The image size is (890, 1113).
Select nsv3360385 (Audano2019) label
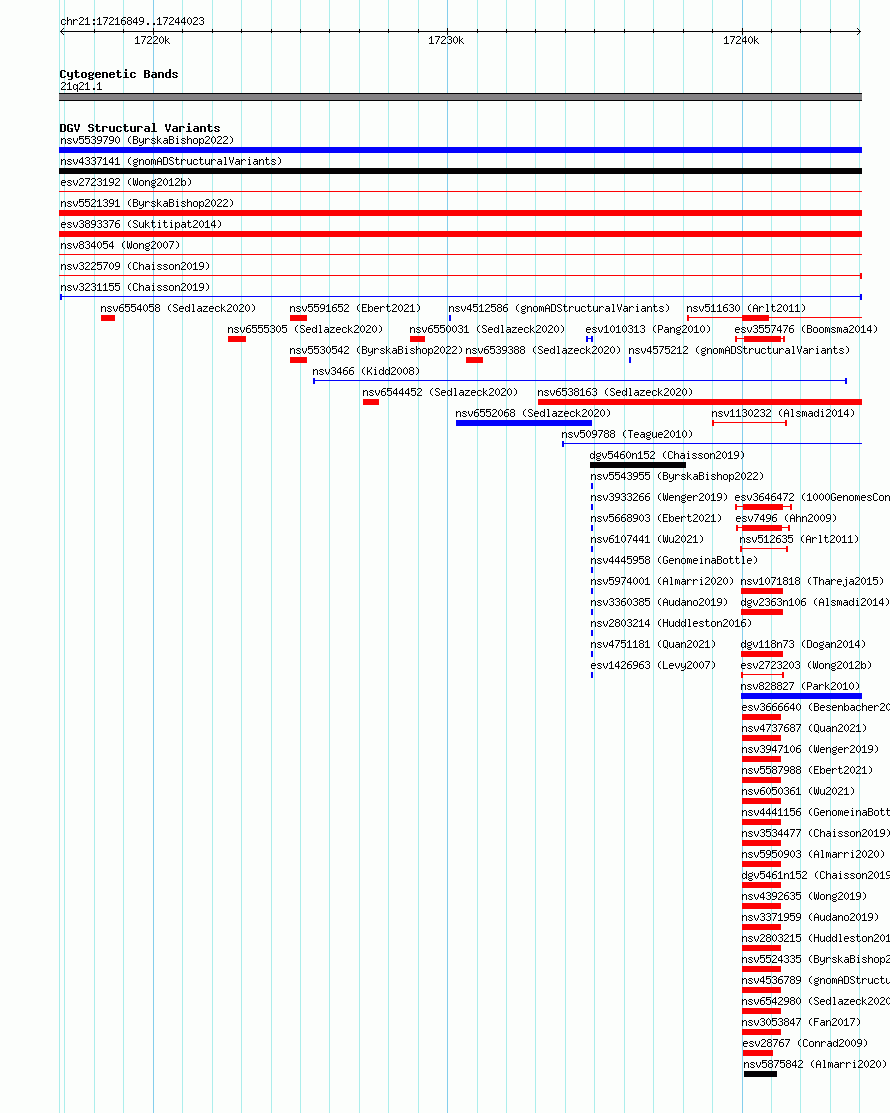659,603
